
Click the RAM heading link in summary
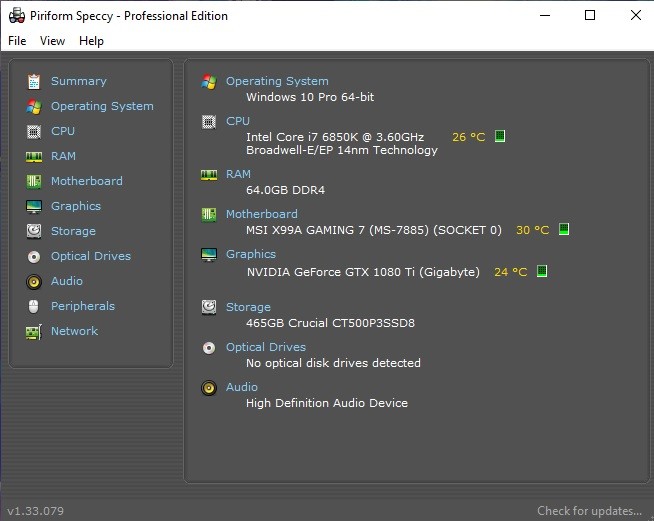tap(238, 174)
